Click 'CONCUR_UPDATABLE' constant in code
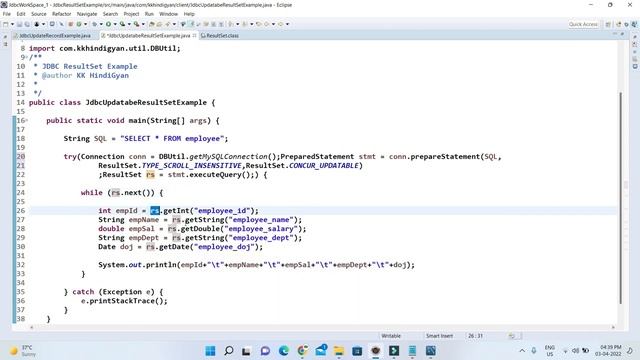640x360 pixels. [x=324, y=165]
